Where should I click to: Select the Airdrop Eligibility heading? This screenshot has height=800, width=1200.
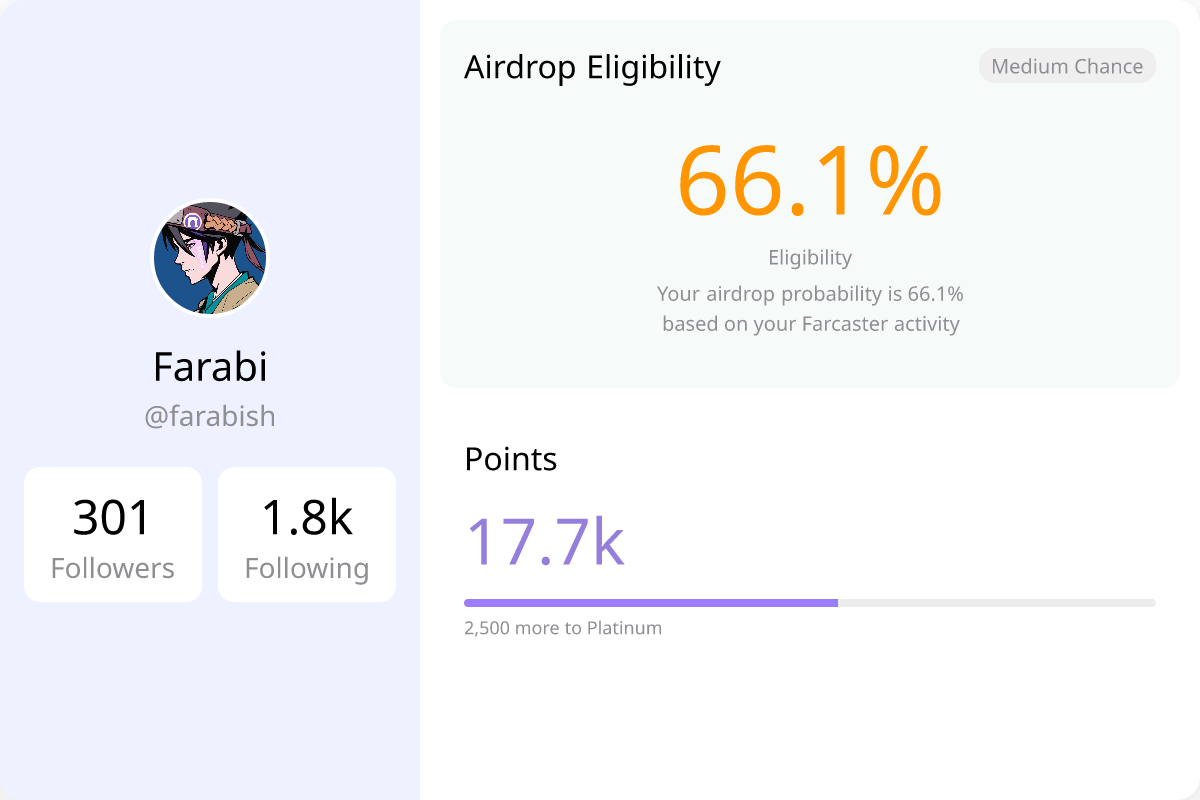coord(592,67)
